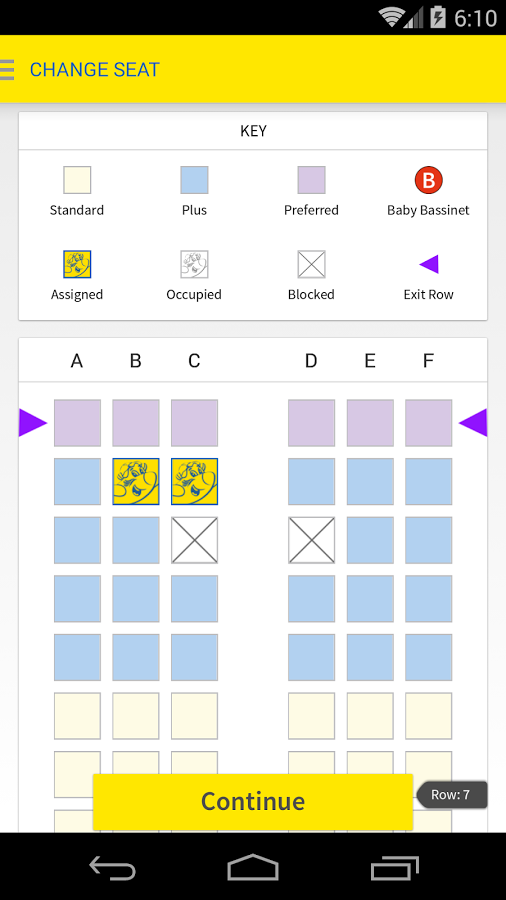Click the Continue button

(253, 801)
